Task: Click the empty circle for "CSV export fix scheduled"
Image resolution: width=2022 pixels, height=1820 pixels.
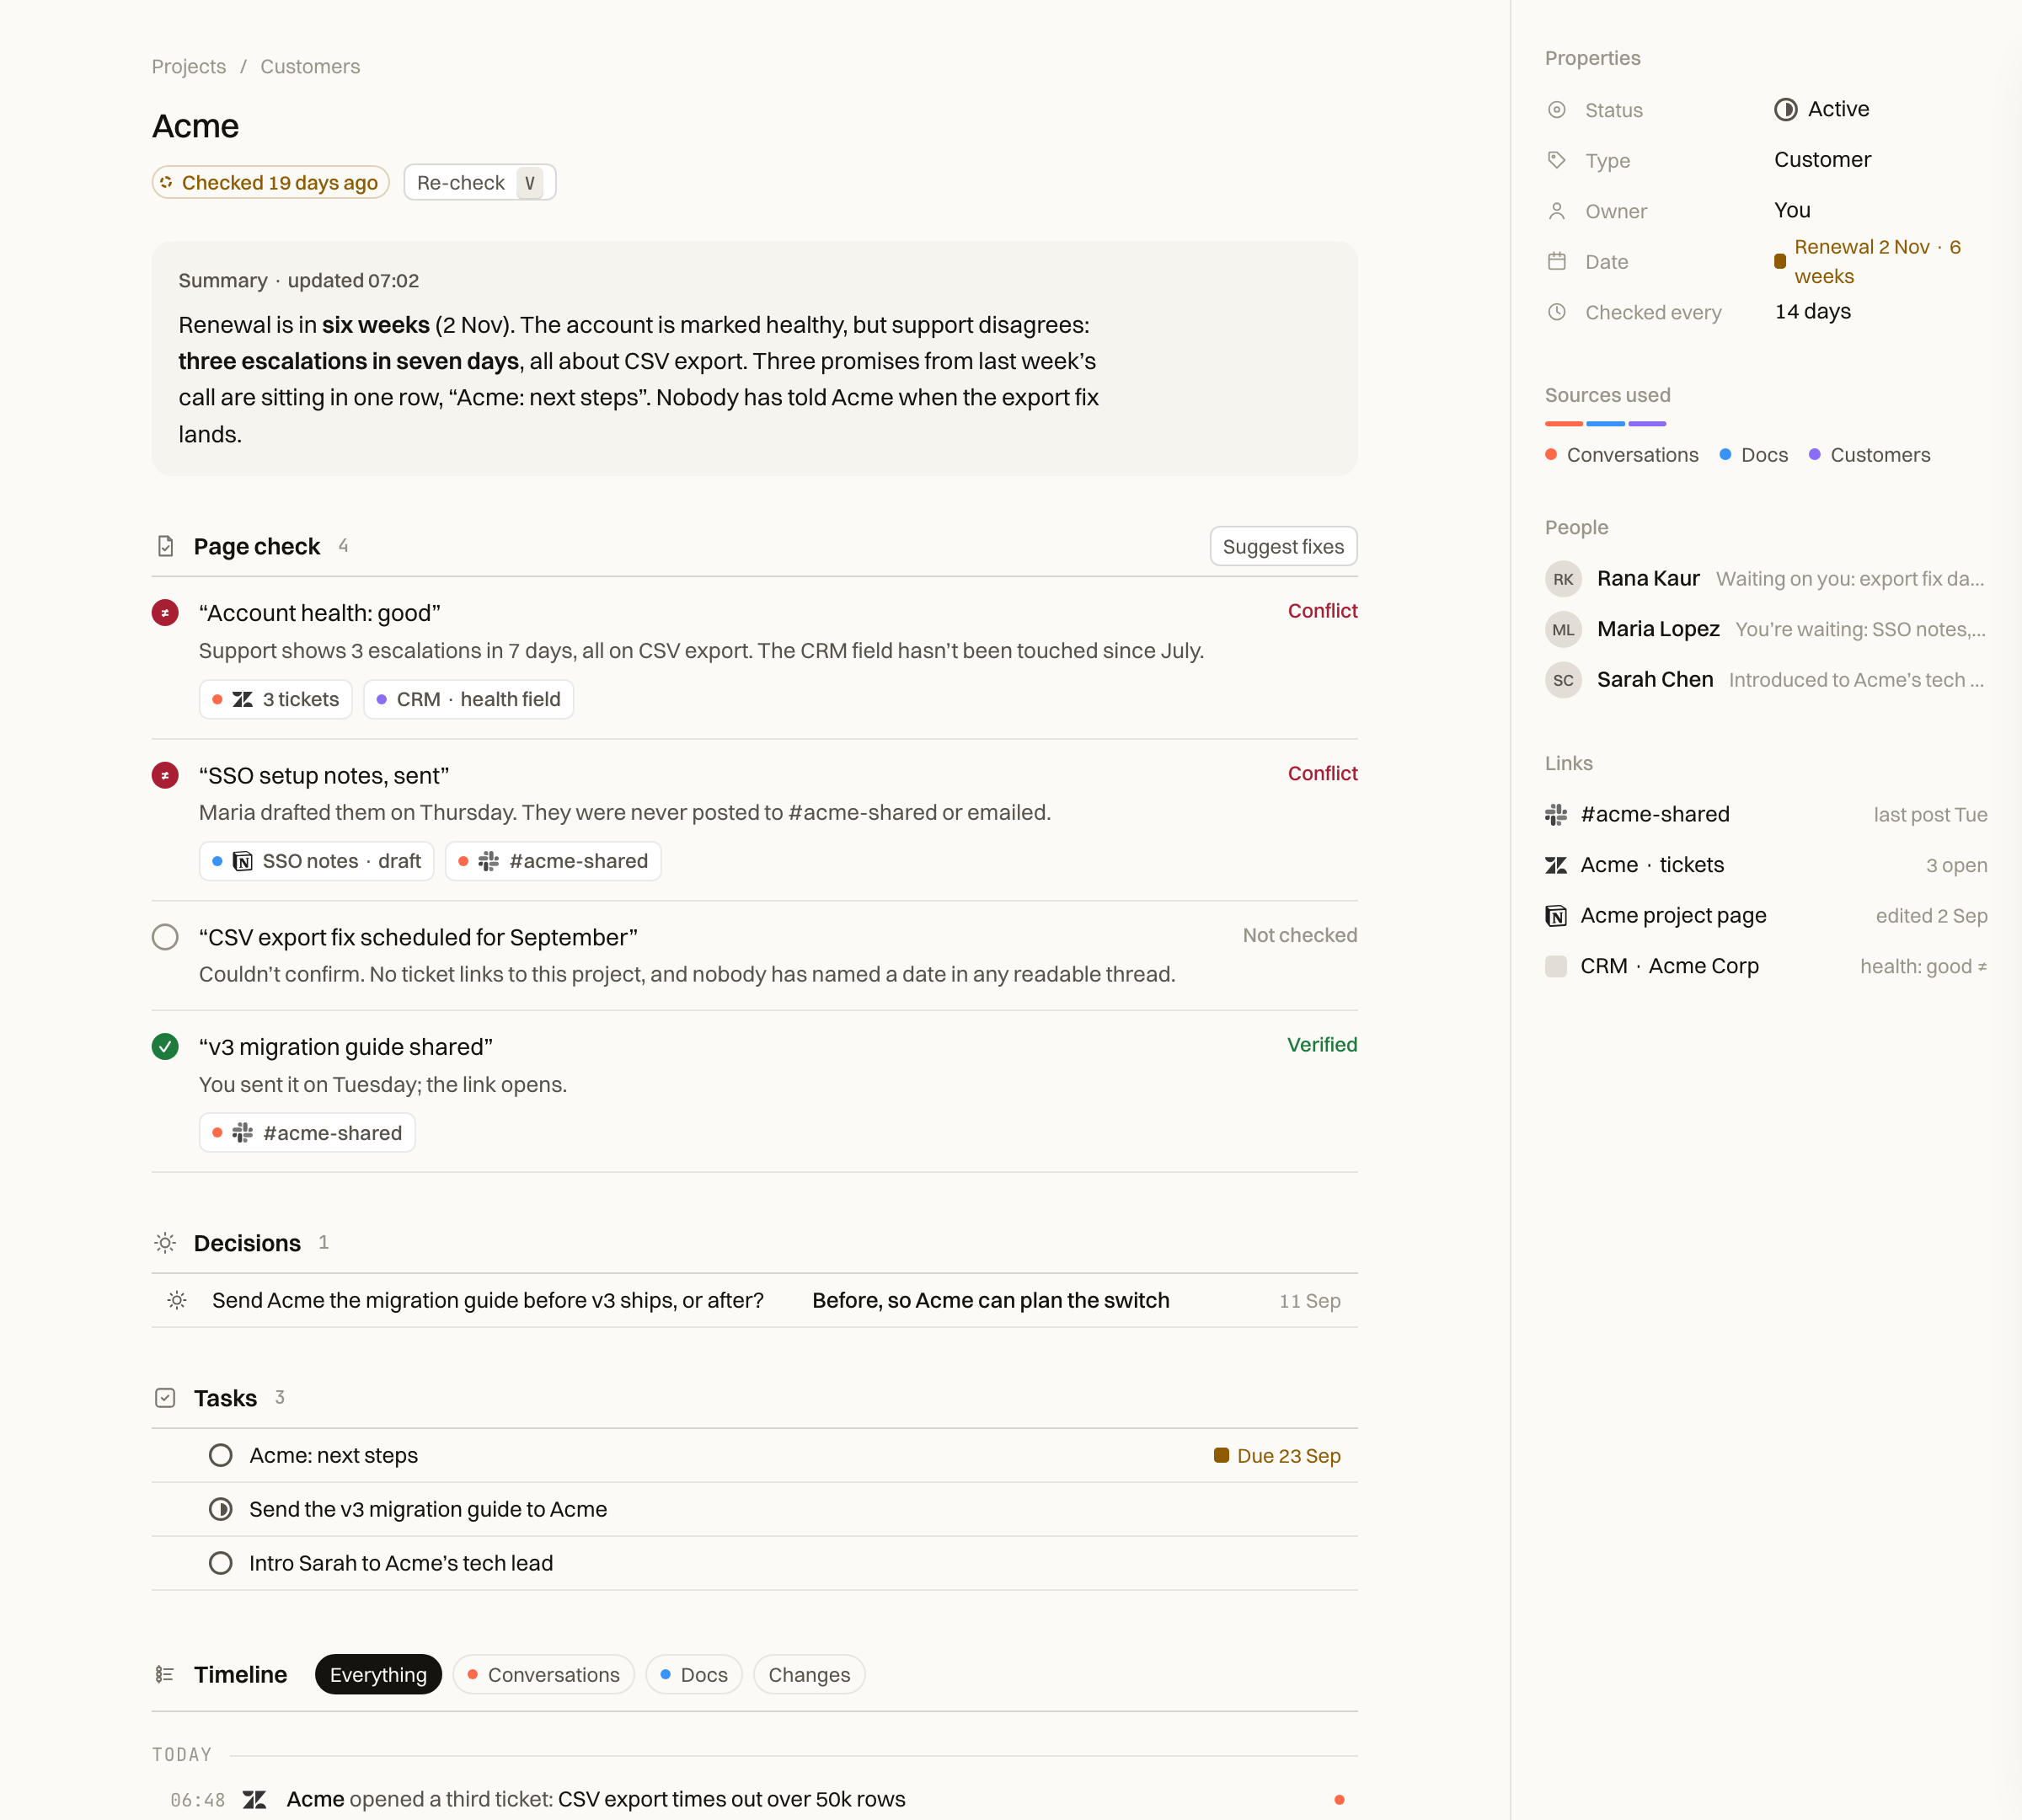Action: coord(165,937)
